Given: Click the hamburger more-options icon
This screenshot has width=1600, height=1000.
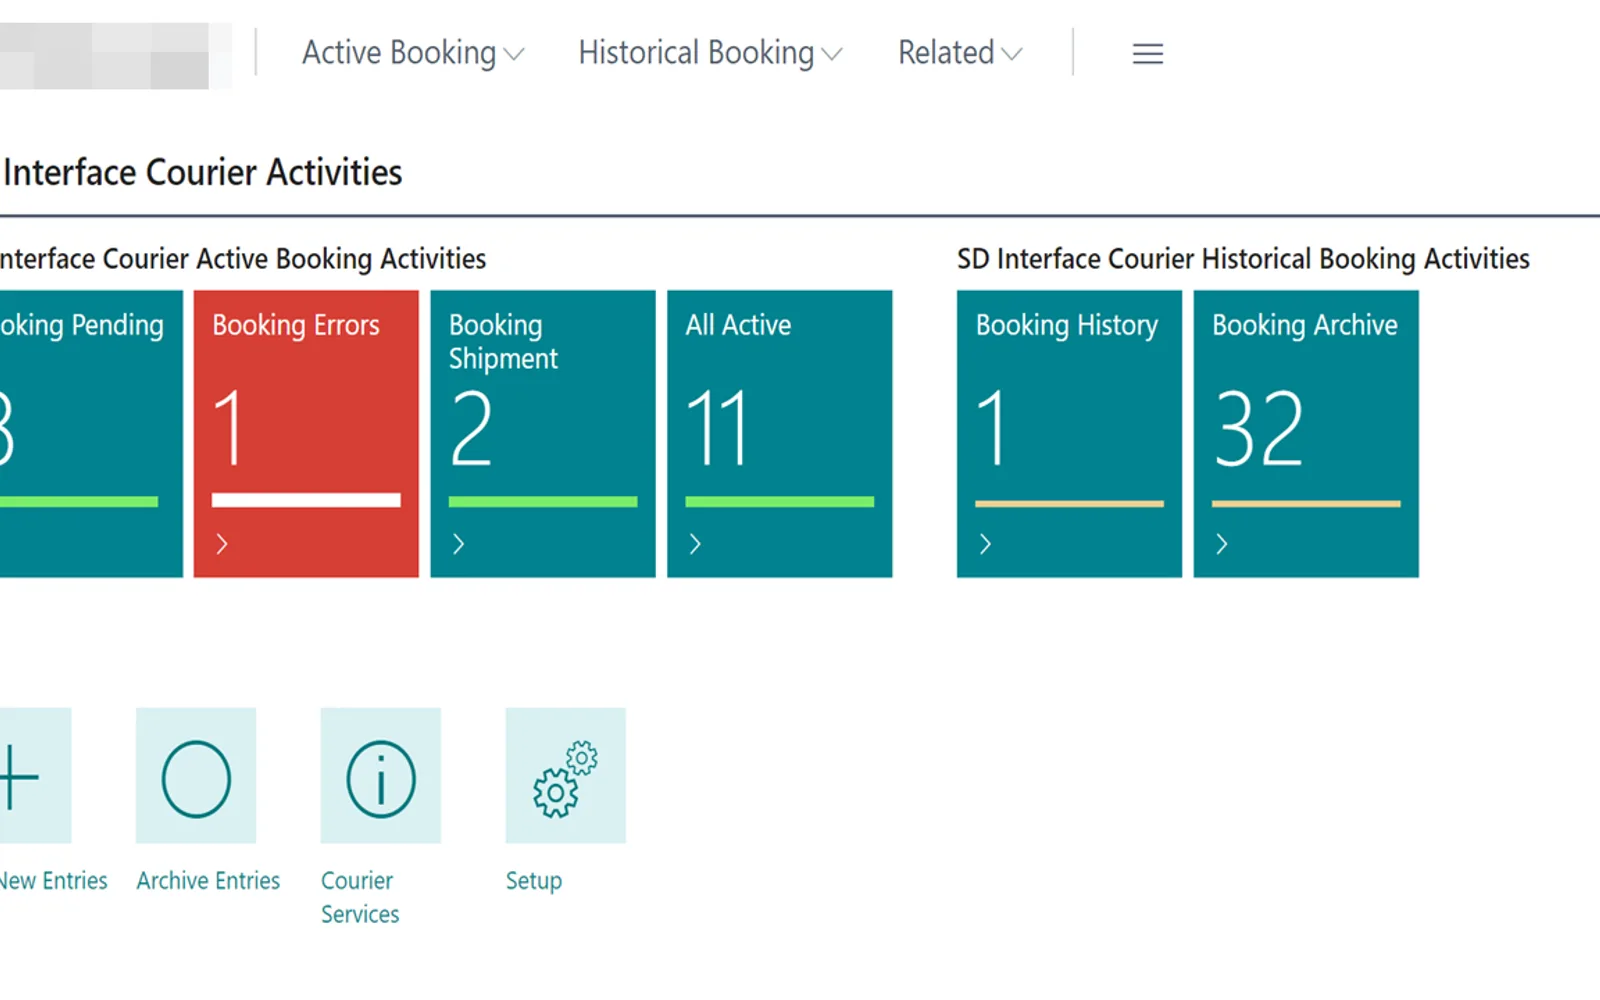Looking at the screenshot, I should coord(1148,54).
